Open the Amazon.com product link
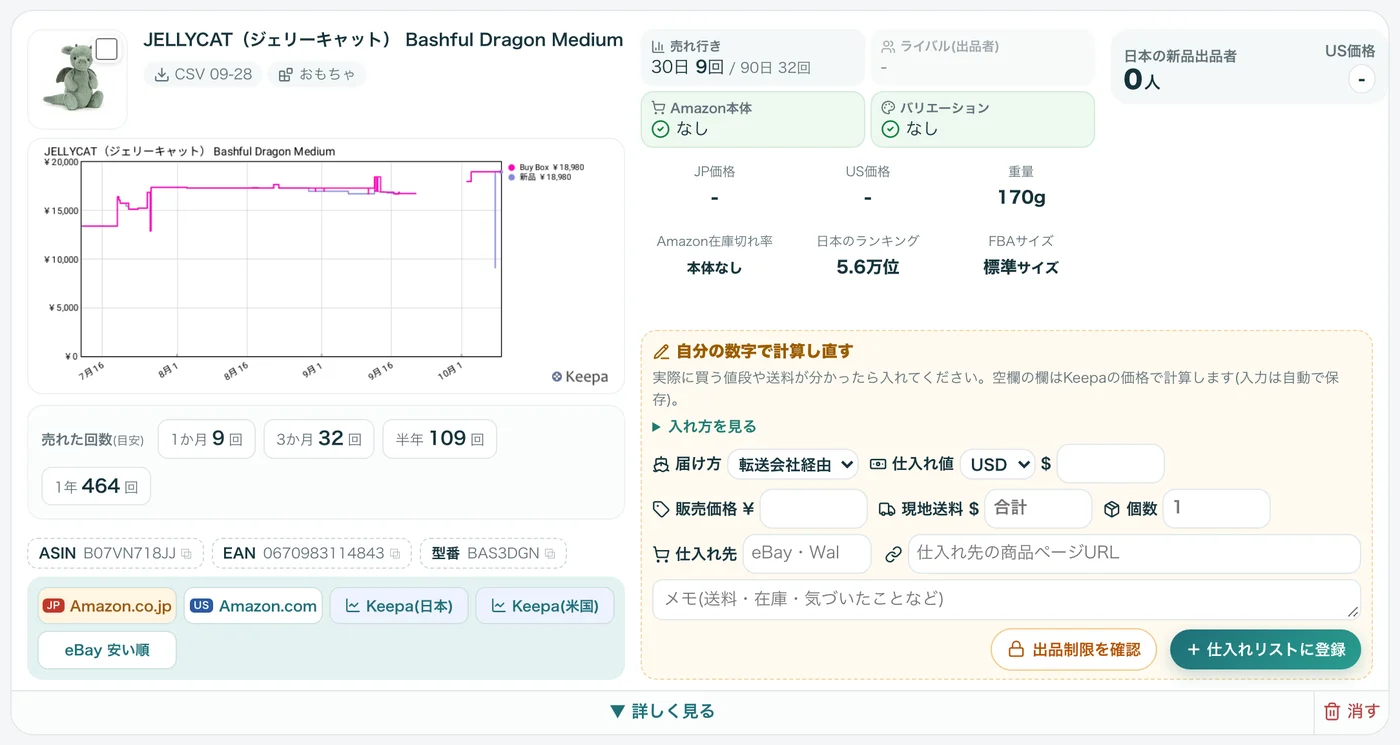The width and height of the screenshot is (1400, 745). click(x=254, y=606)
